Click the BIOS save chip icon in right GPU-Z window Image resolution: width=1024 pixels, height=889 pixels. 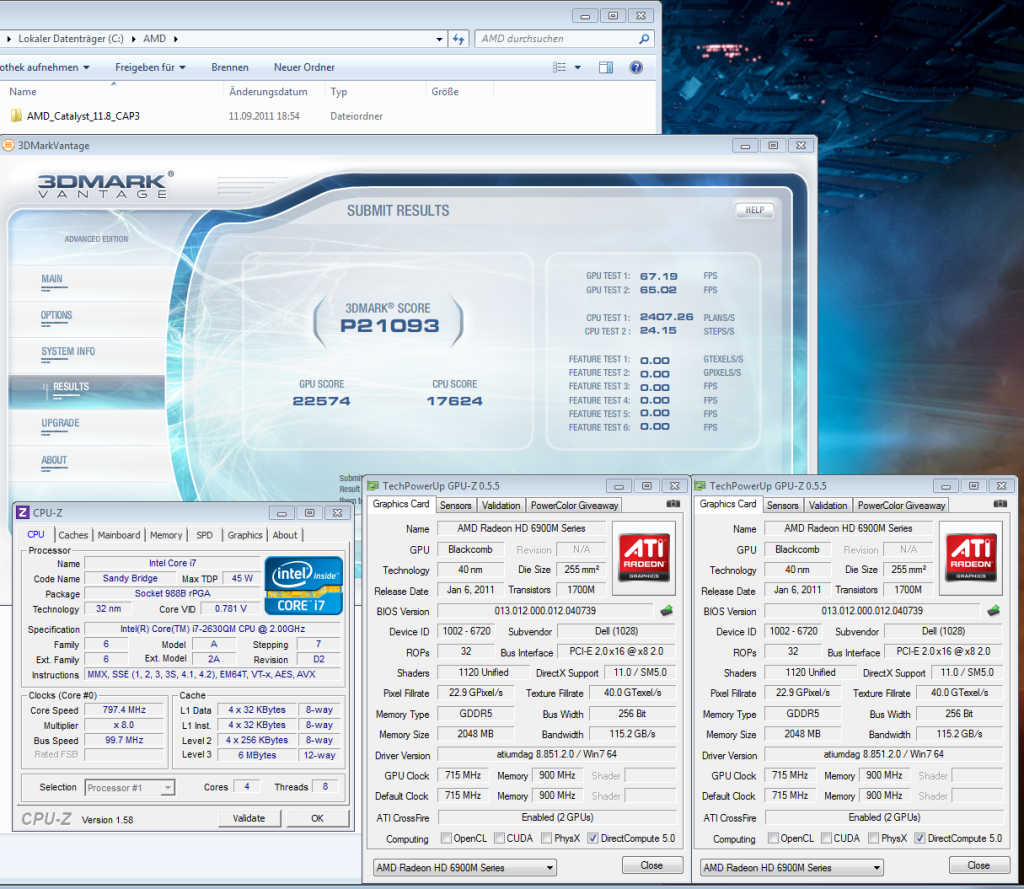pos(994,610)
